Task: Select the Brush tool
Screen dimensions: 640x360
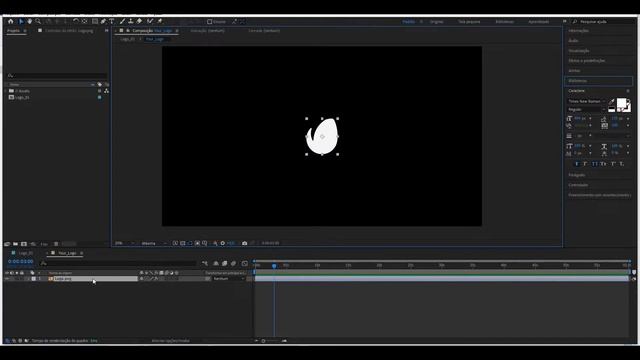Action: 122,21
